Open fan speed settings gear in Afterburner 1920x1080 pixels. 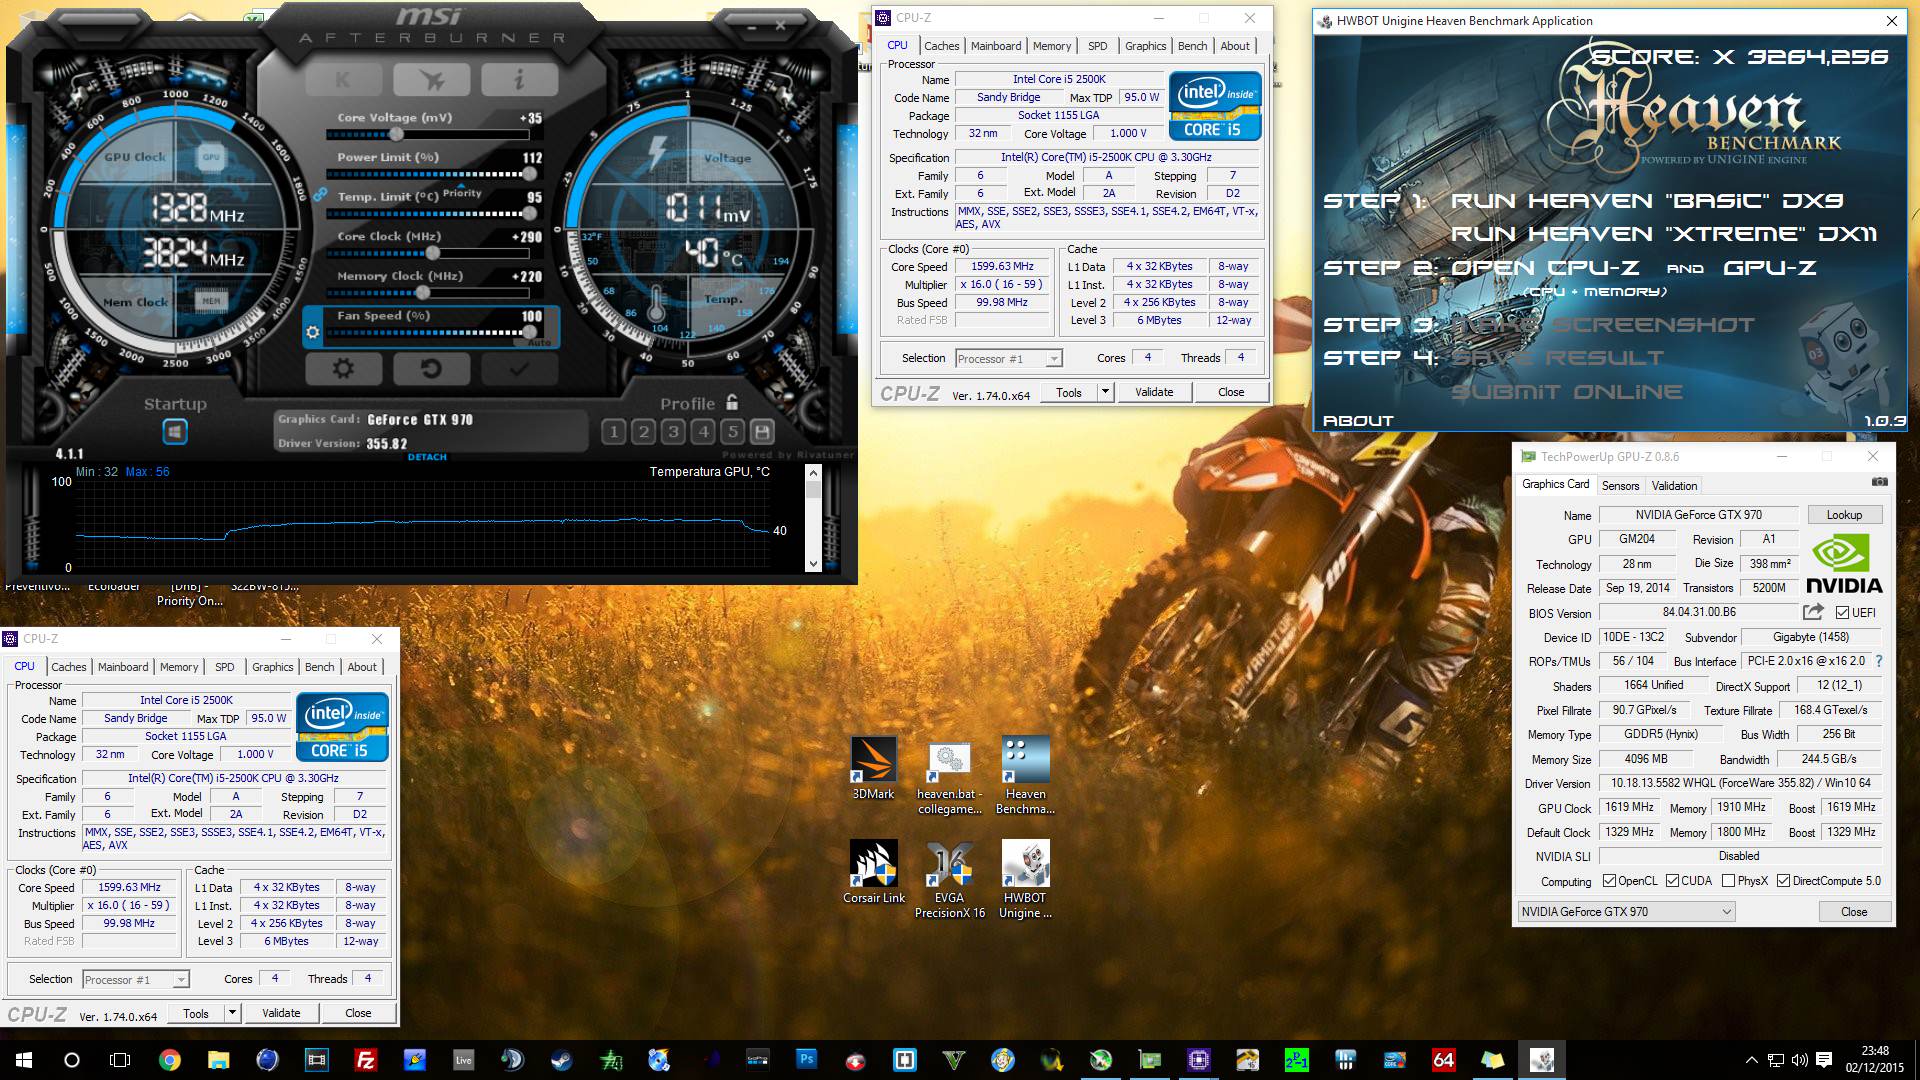pos(313,332)
